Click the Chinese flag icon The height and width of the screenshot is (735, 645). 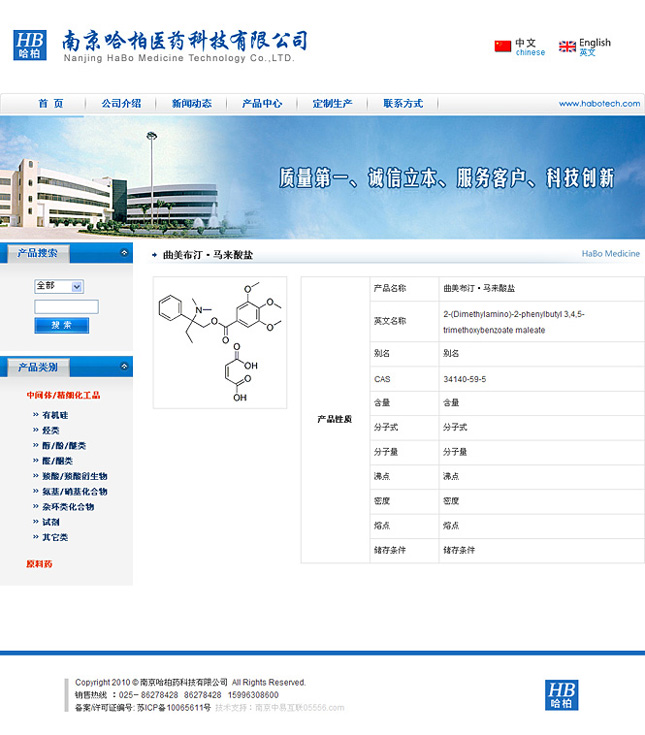[502, 46]
